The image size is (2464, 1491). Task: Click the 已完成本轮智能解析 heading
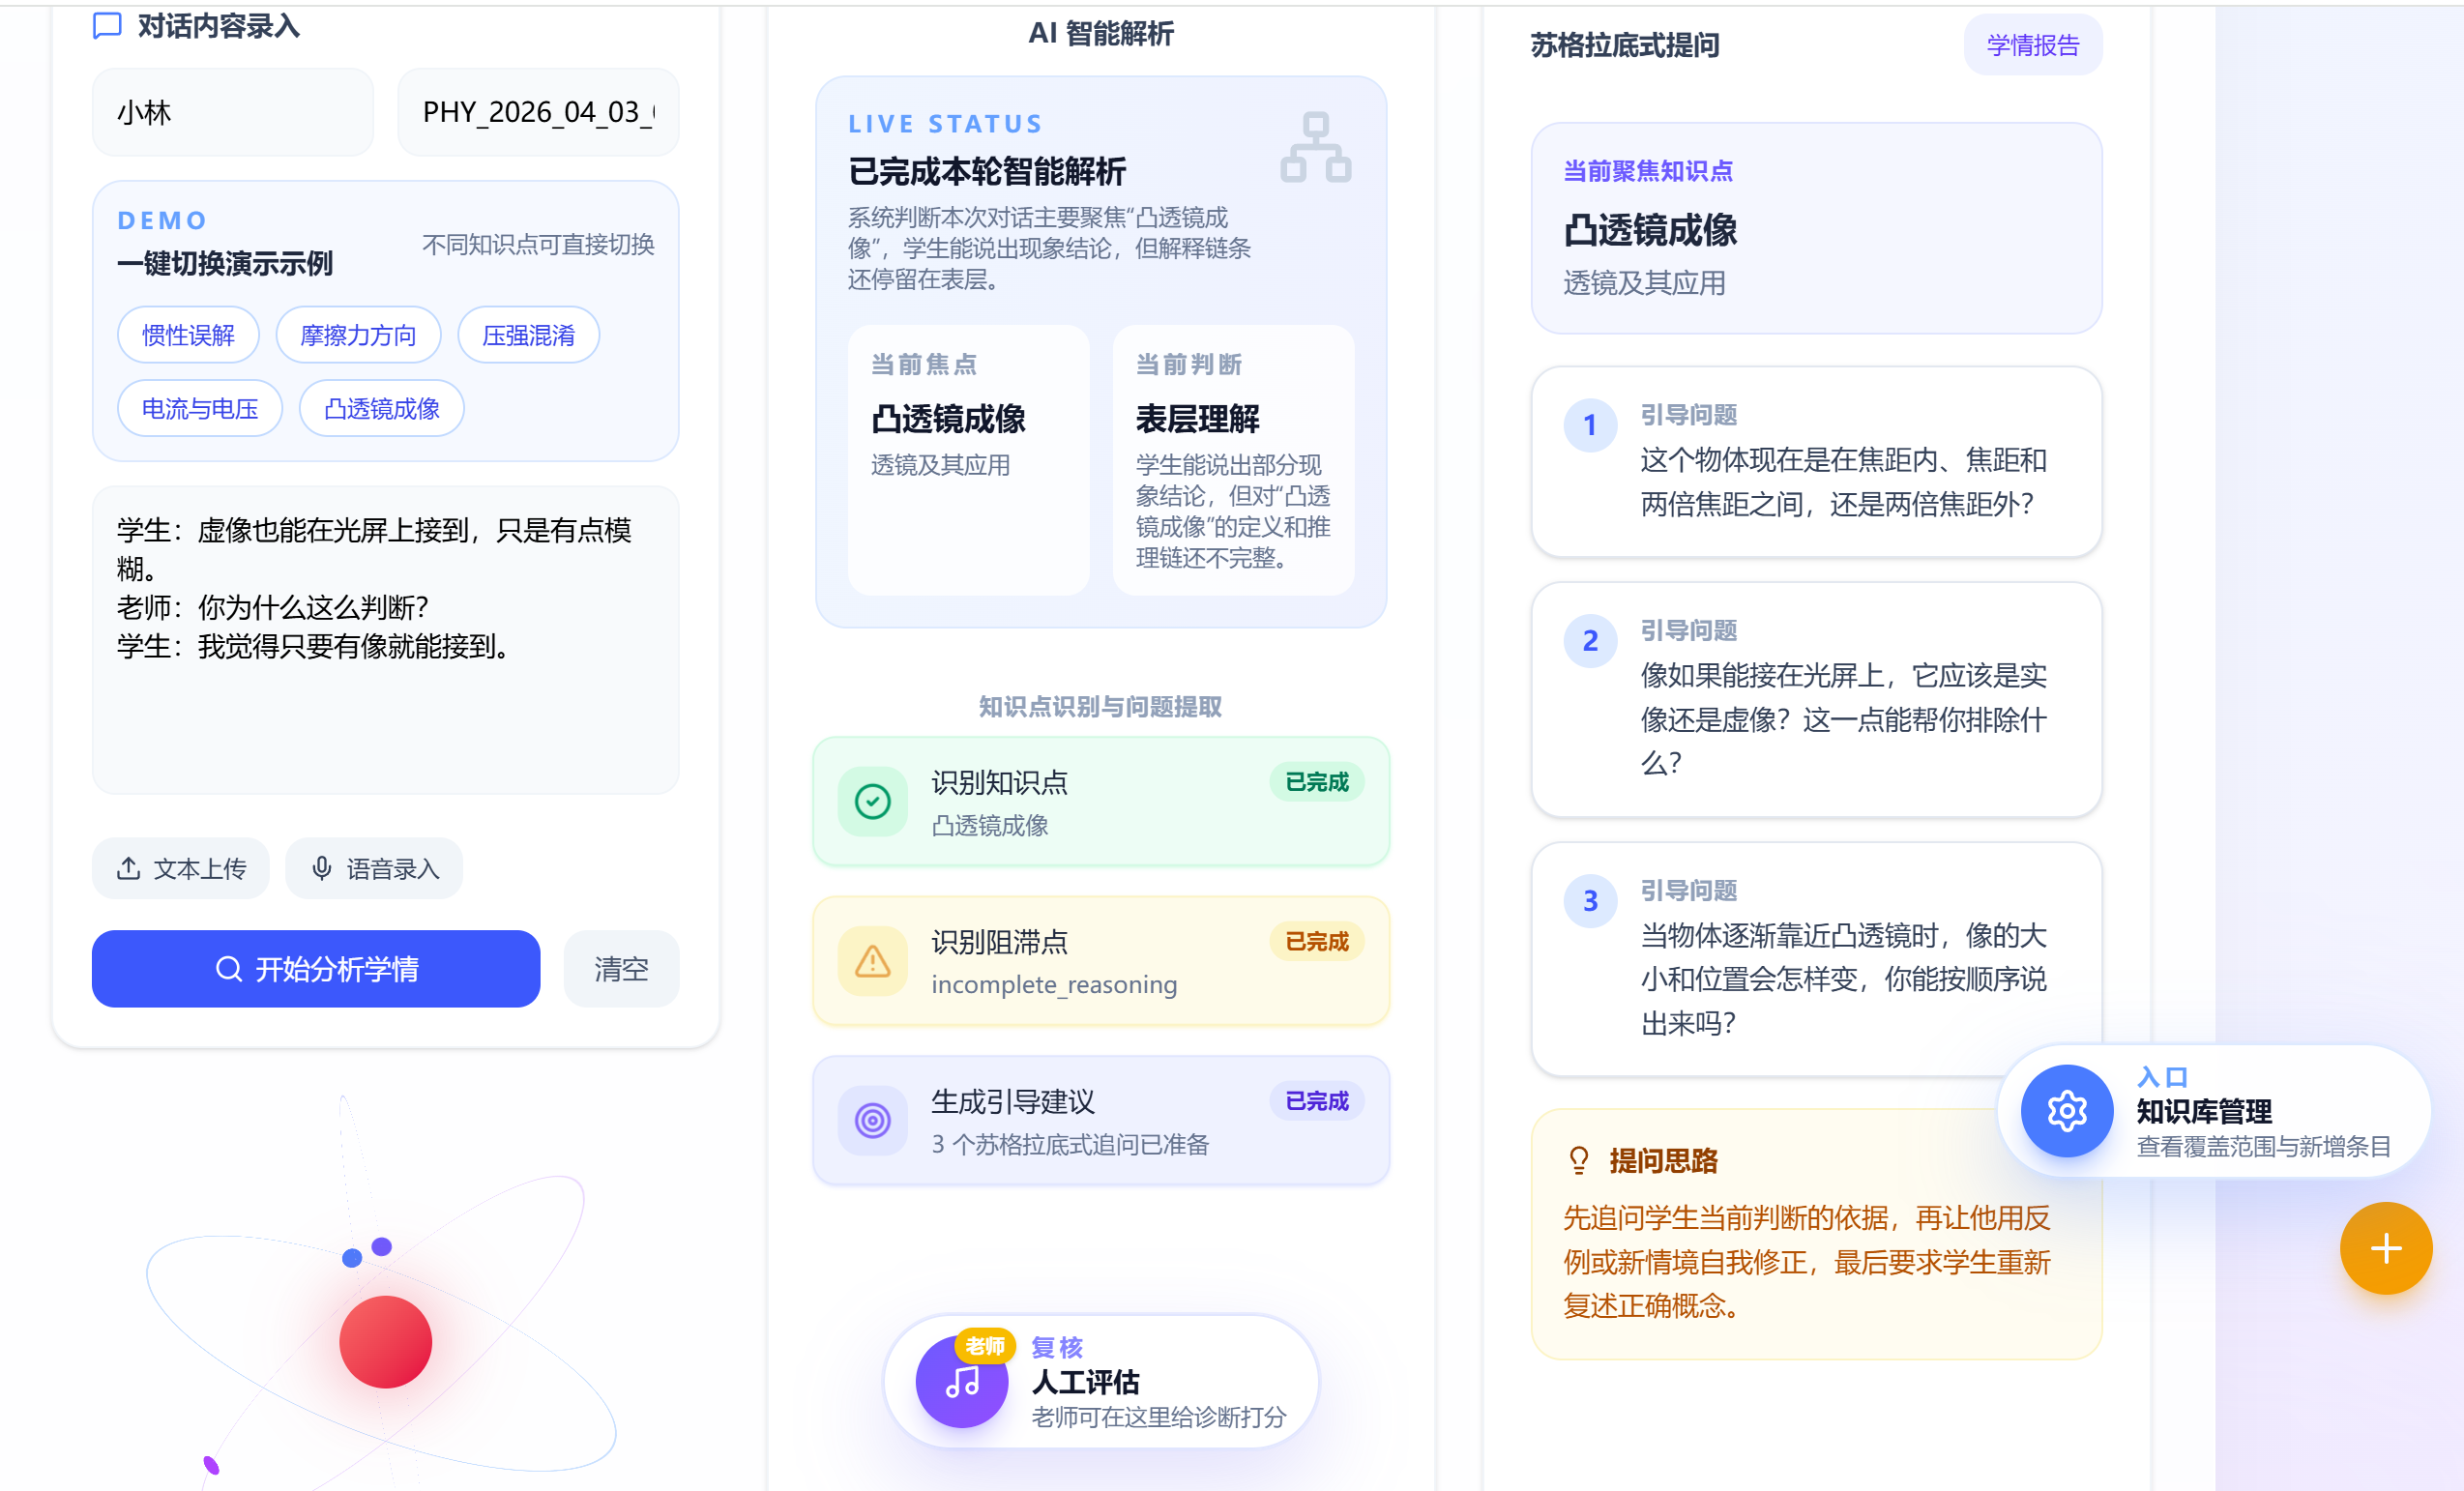click(x=987, y=171)
